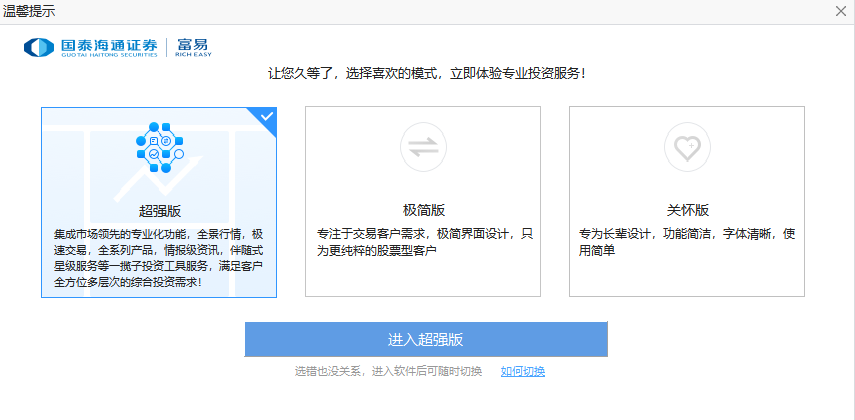The image size is (855, 420).
Task: Select the 超强版 mode title
Action: [x=160, y=211]
